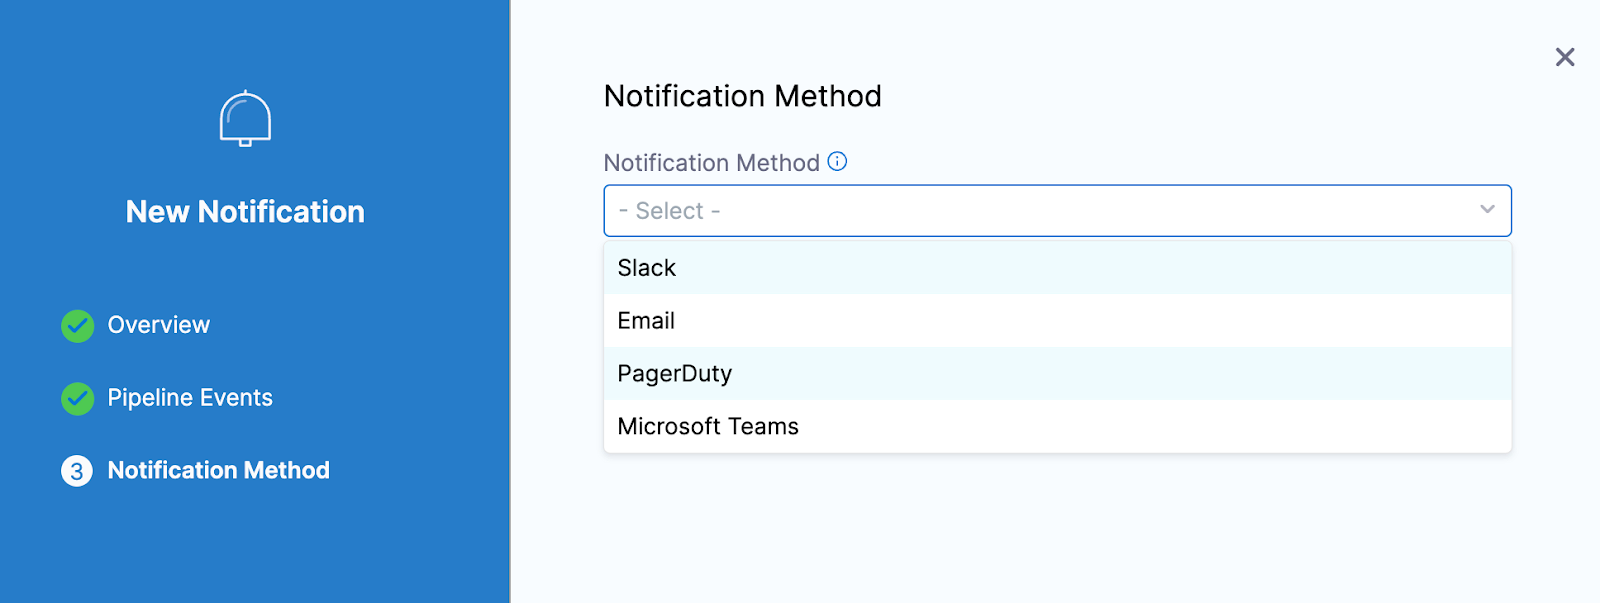Open the Pipeline Events step
1600x603 pixels.
click(190, 398)
